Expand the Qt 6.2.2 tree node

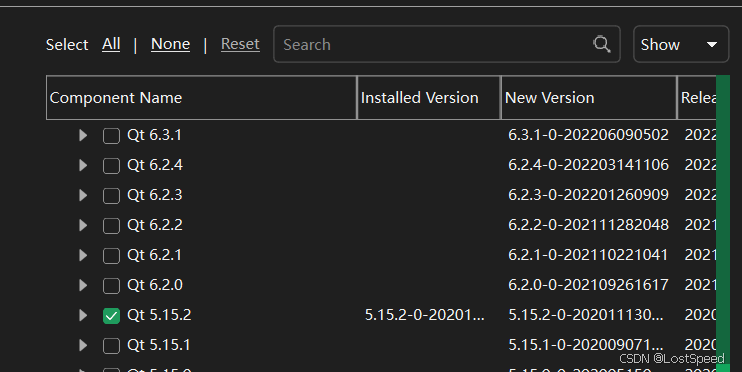[x=83, y=225]
